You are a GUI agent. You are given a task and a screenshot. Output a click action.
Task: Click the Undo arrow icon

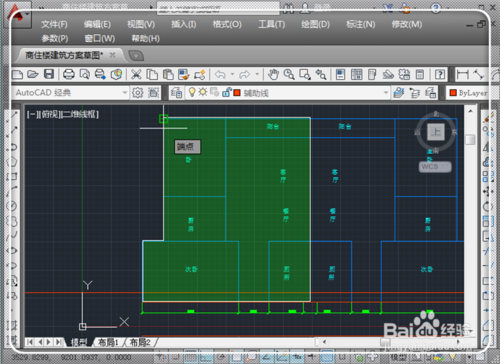click(220, 74)
